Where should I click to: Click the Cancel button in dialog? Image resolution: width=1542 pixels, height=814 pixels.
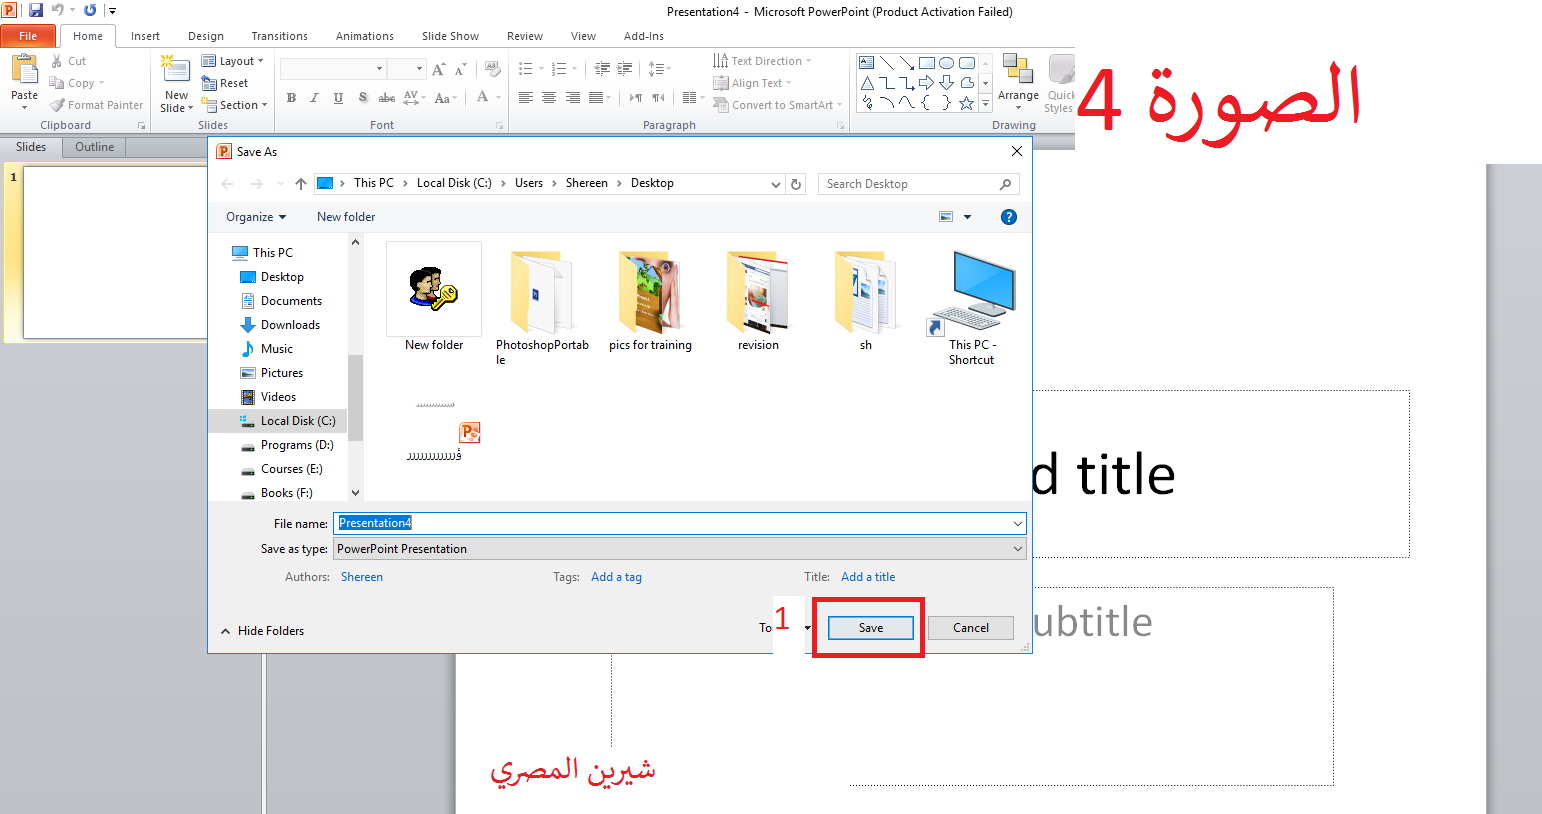(970, 628)
